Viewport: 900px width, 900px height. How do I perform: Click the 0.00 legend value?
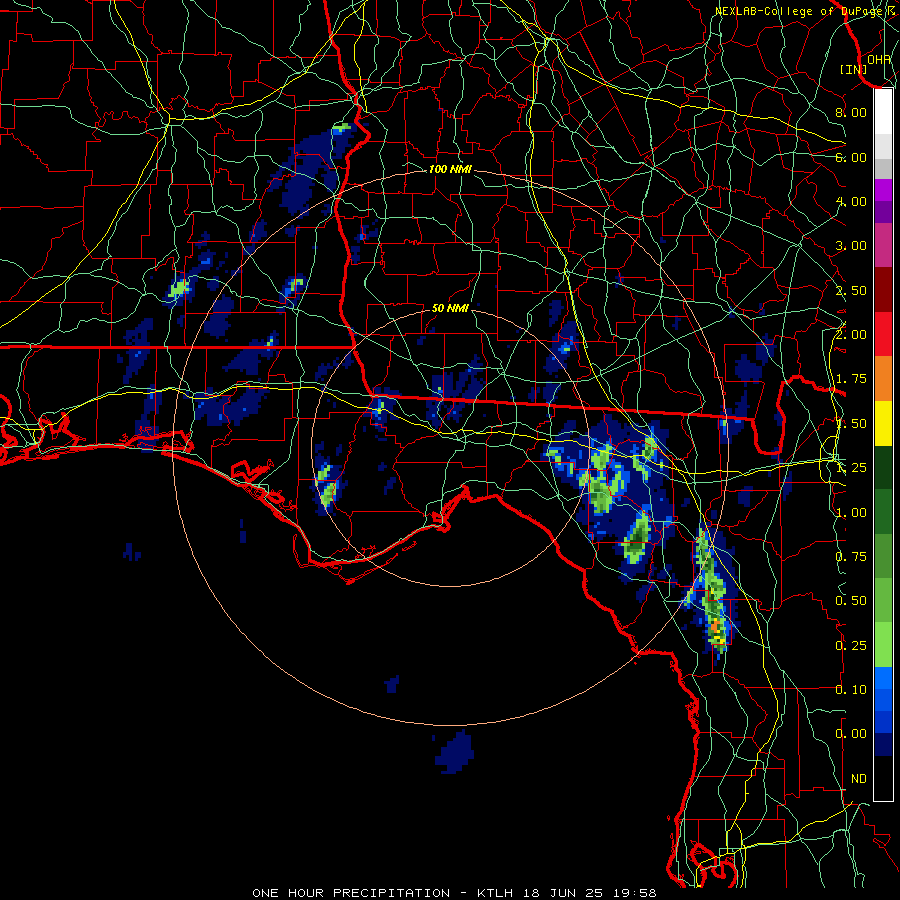click(x=851, y=734)
